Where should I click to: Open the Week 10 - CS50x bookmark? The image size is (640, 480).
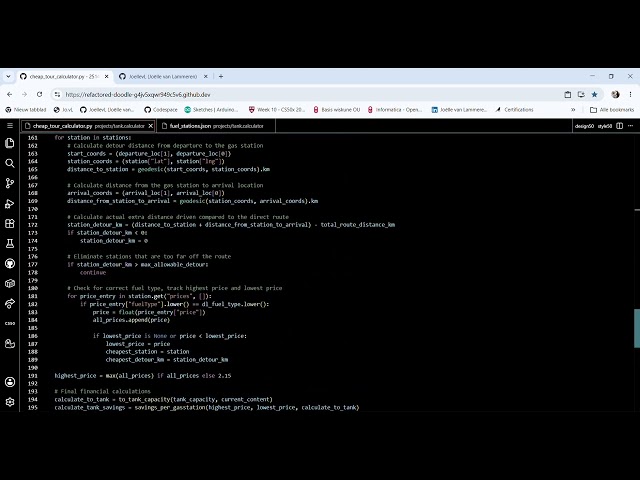(277, 110)
